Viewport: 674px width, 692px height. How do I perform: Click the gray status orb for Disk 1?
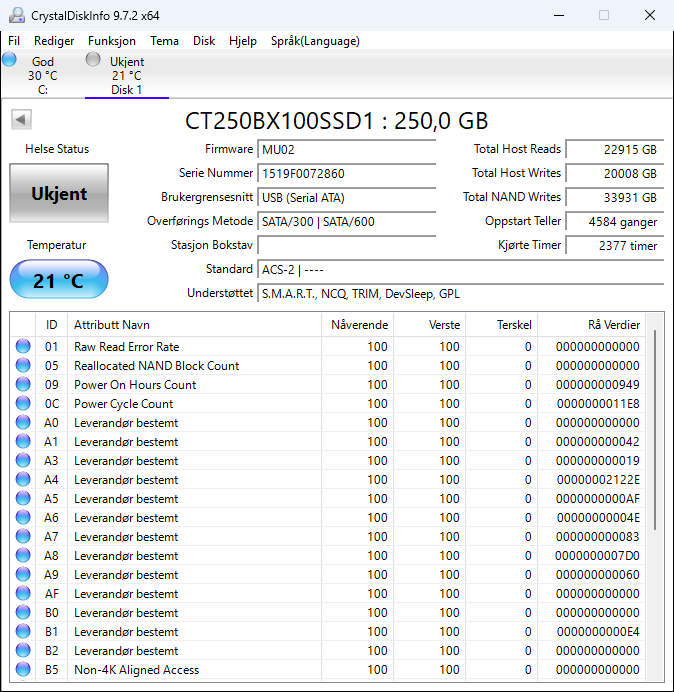[x=93, y=59]
